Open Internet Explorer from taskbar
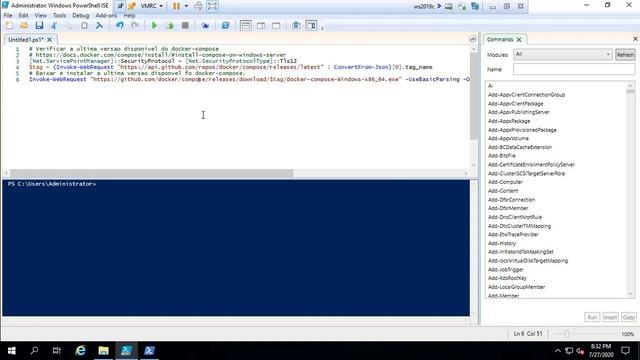 click(80, 351)
